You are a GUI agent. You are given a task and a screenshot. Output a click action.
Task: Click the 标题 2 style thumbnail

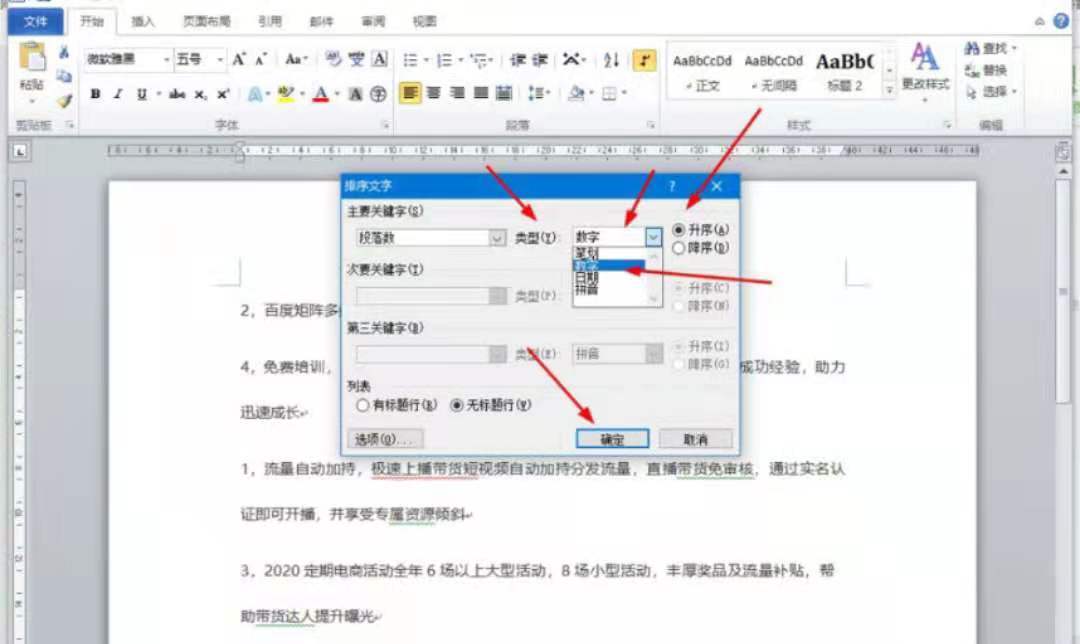point(845,72)
